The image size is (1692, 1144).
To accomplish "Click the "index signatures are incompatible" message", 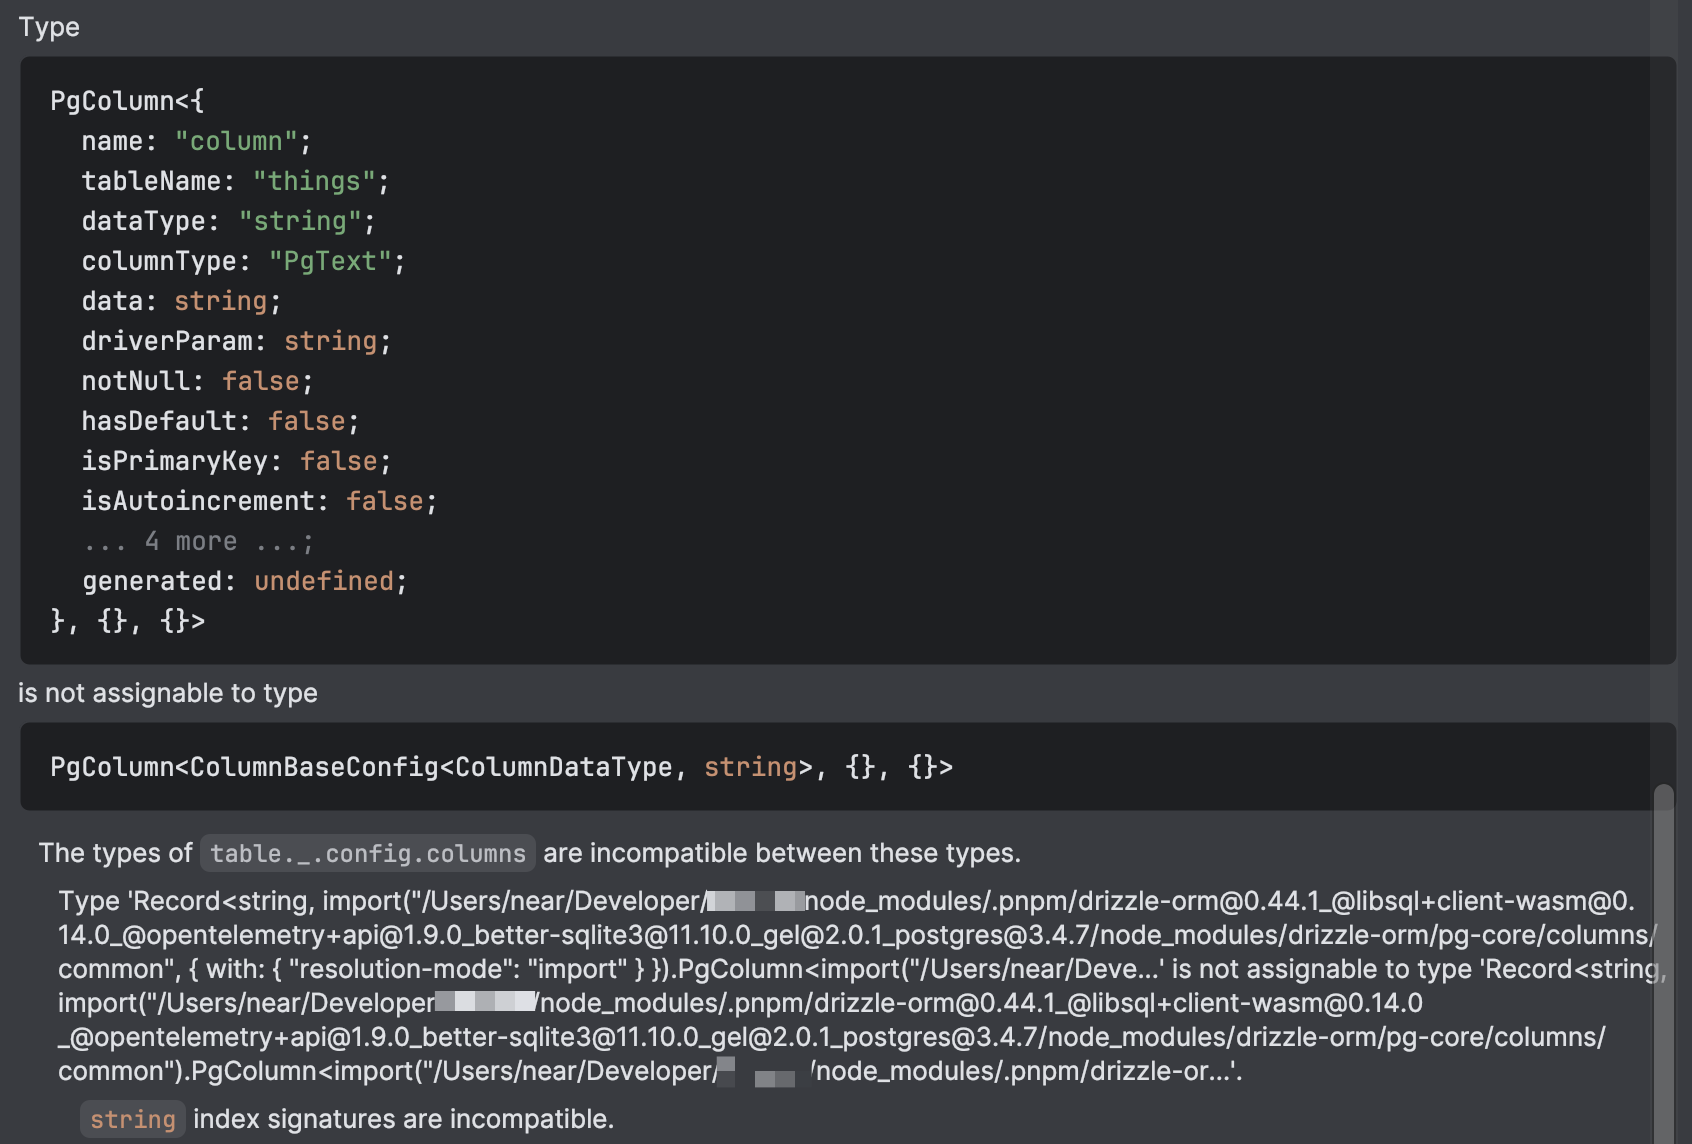I will point(402,1119).
